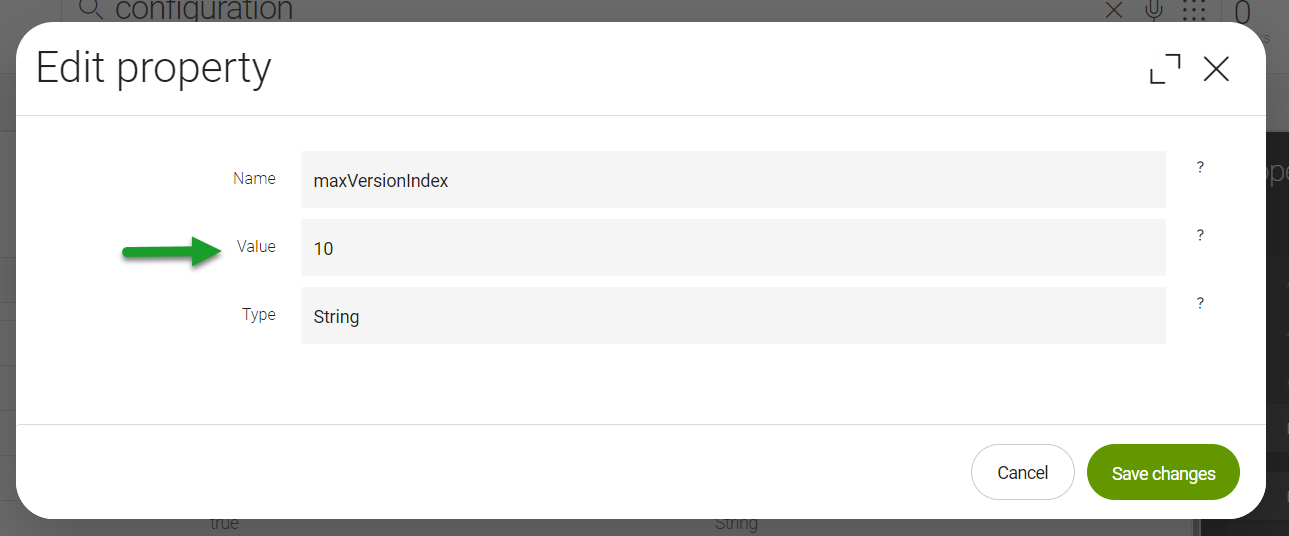
Task: Focus the Type field containing String
Action: click(733, 316)
